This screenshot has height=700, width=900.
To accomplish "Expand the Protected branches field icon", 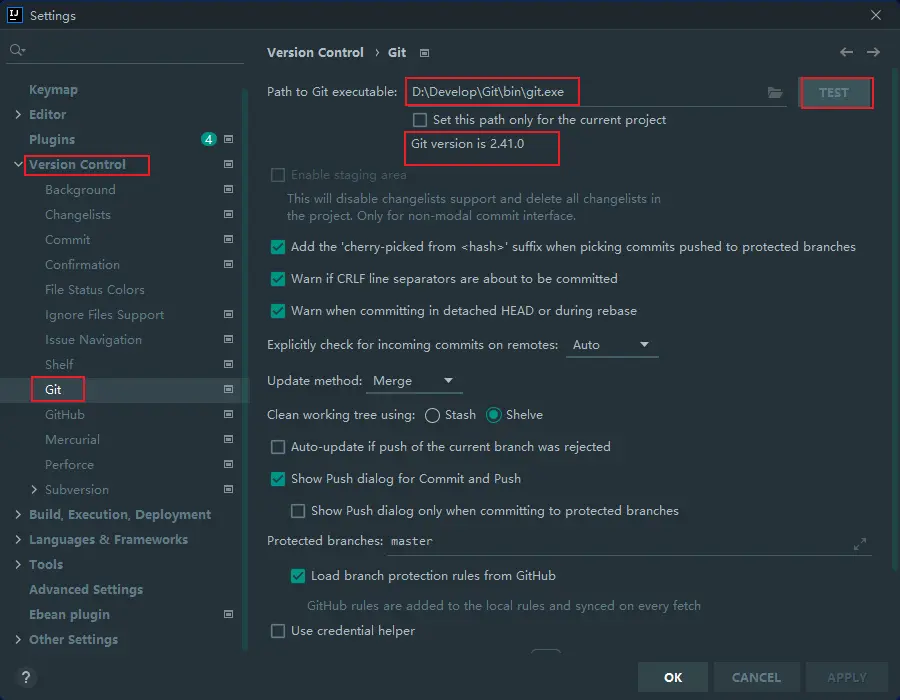I will click(860, 544).
